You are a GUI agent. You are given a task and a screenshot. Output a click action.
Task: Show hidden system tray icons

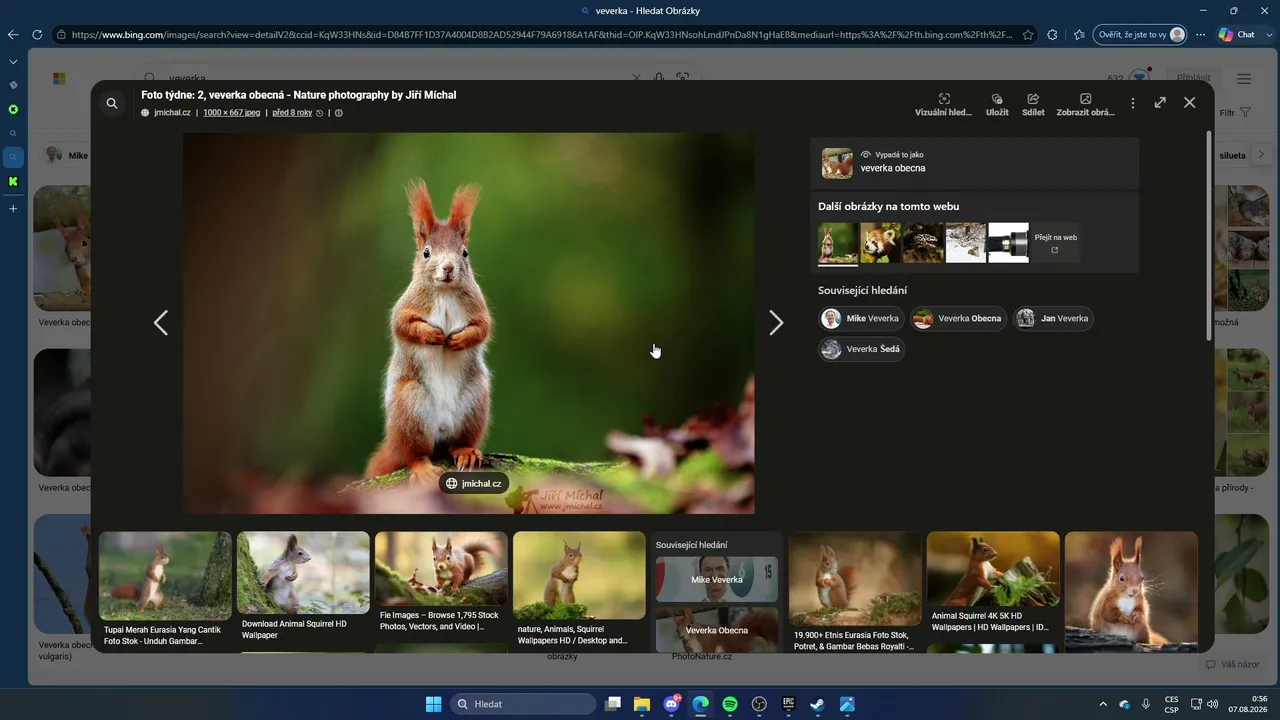[1103, 704]
